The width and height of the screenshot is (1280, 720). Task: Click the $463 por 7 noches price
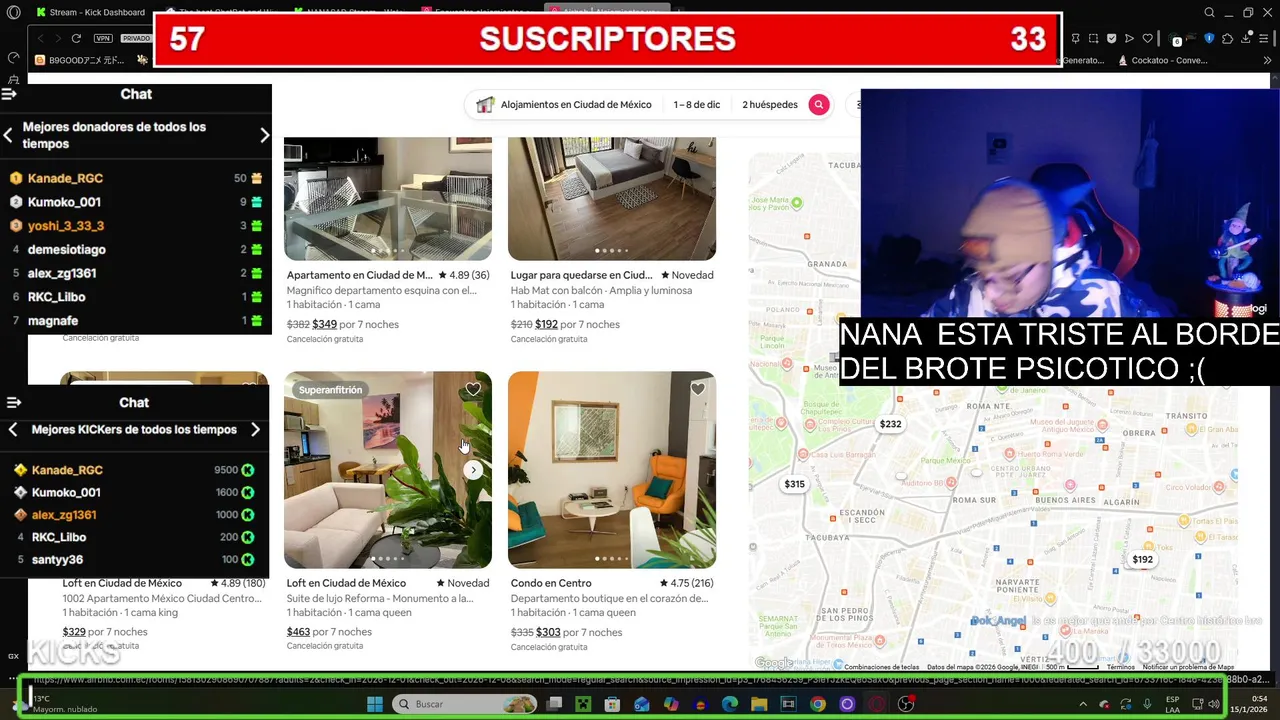329,632
